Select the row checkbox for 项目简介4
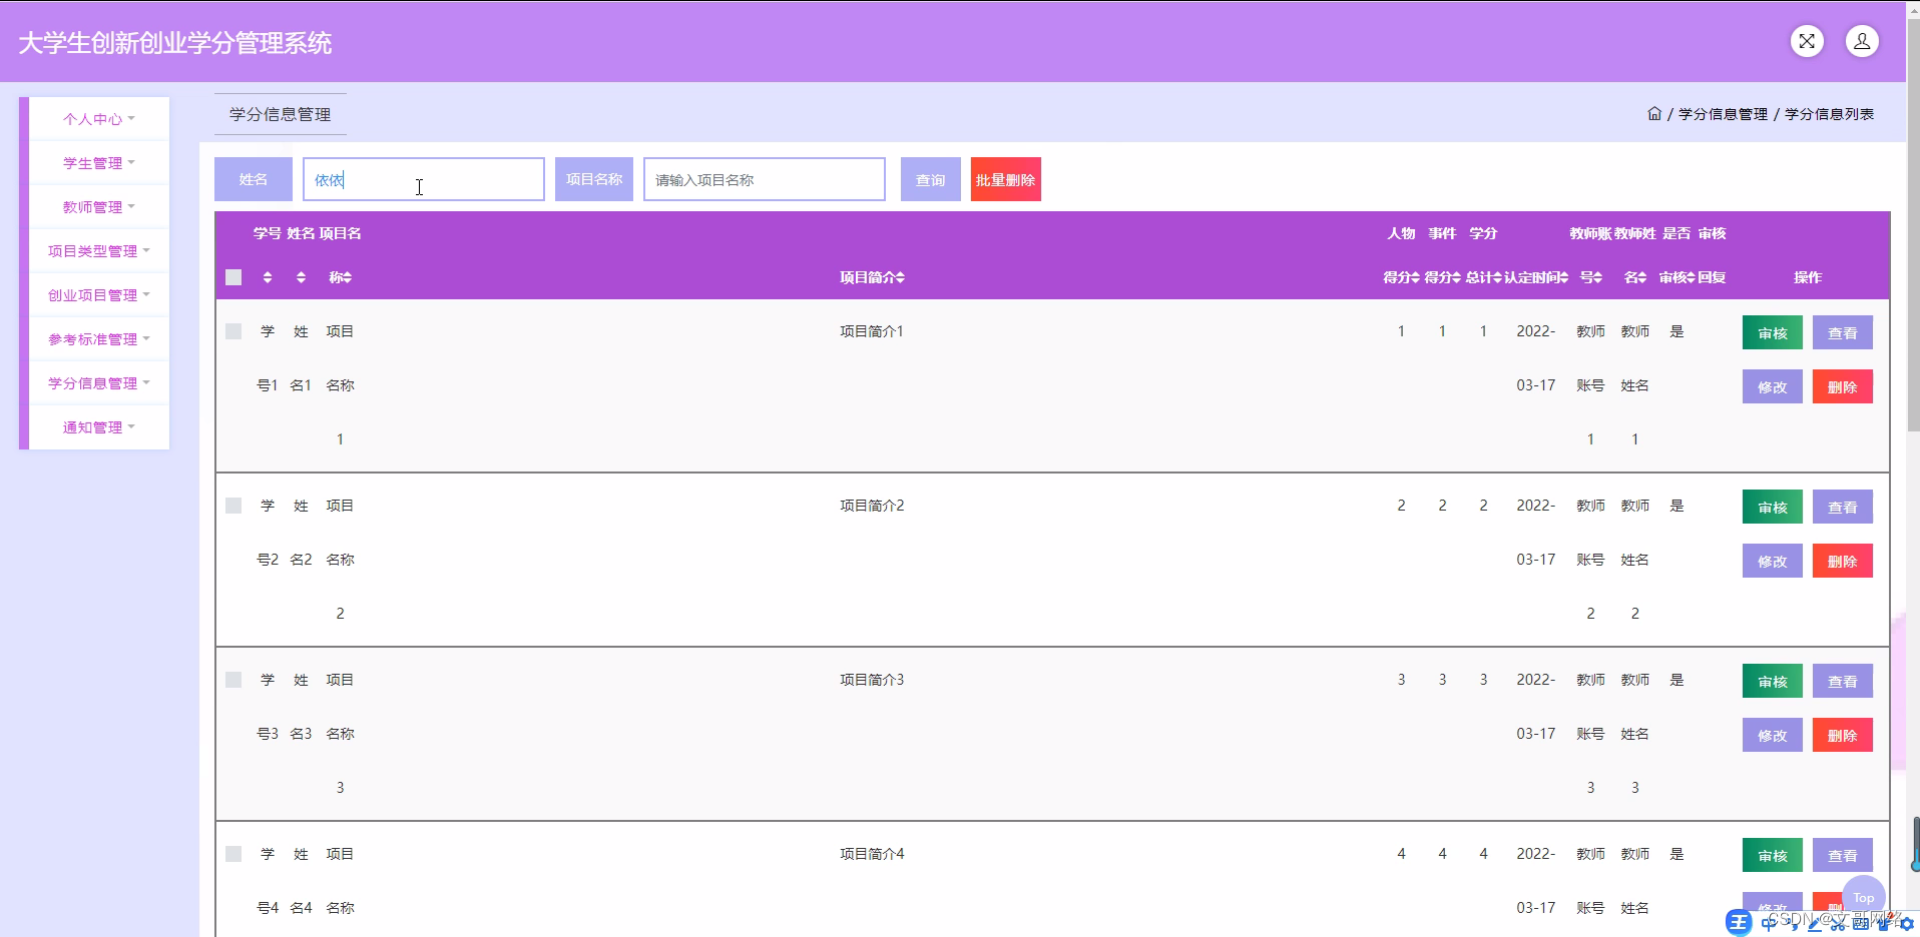The height and width of the screenshot is (937, 1920). pyautogui.click(x=234, y=853)
